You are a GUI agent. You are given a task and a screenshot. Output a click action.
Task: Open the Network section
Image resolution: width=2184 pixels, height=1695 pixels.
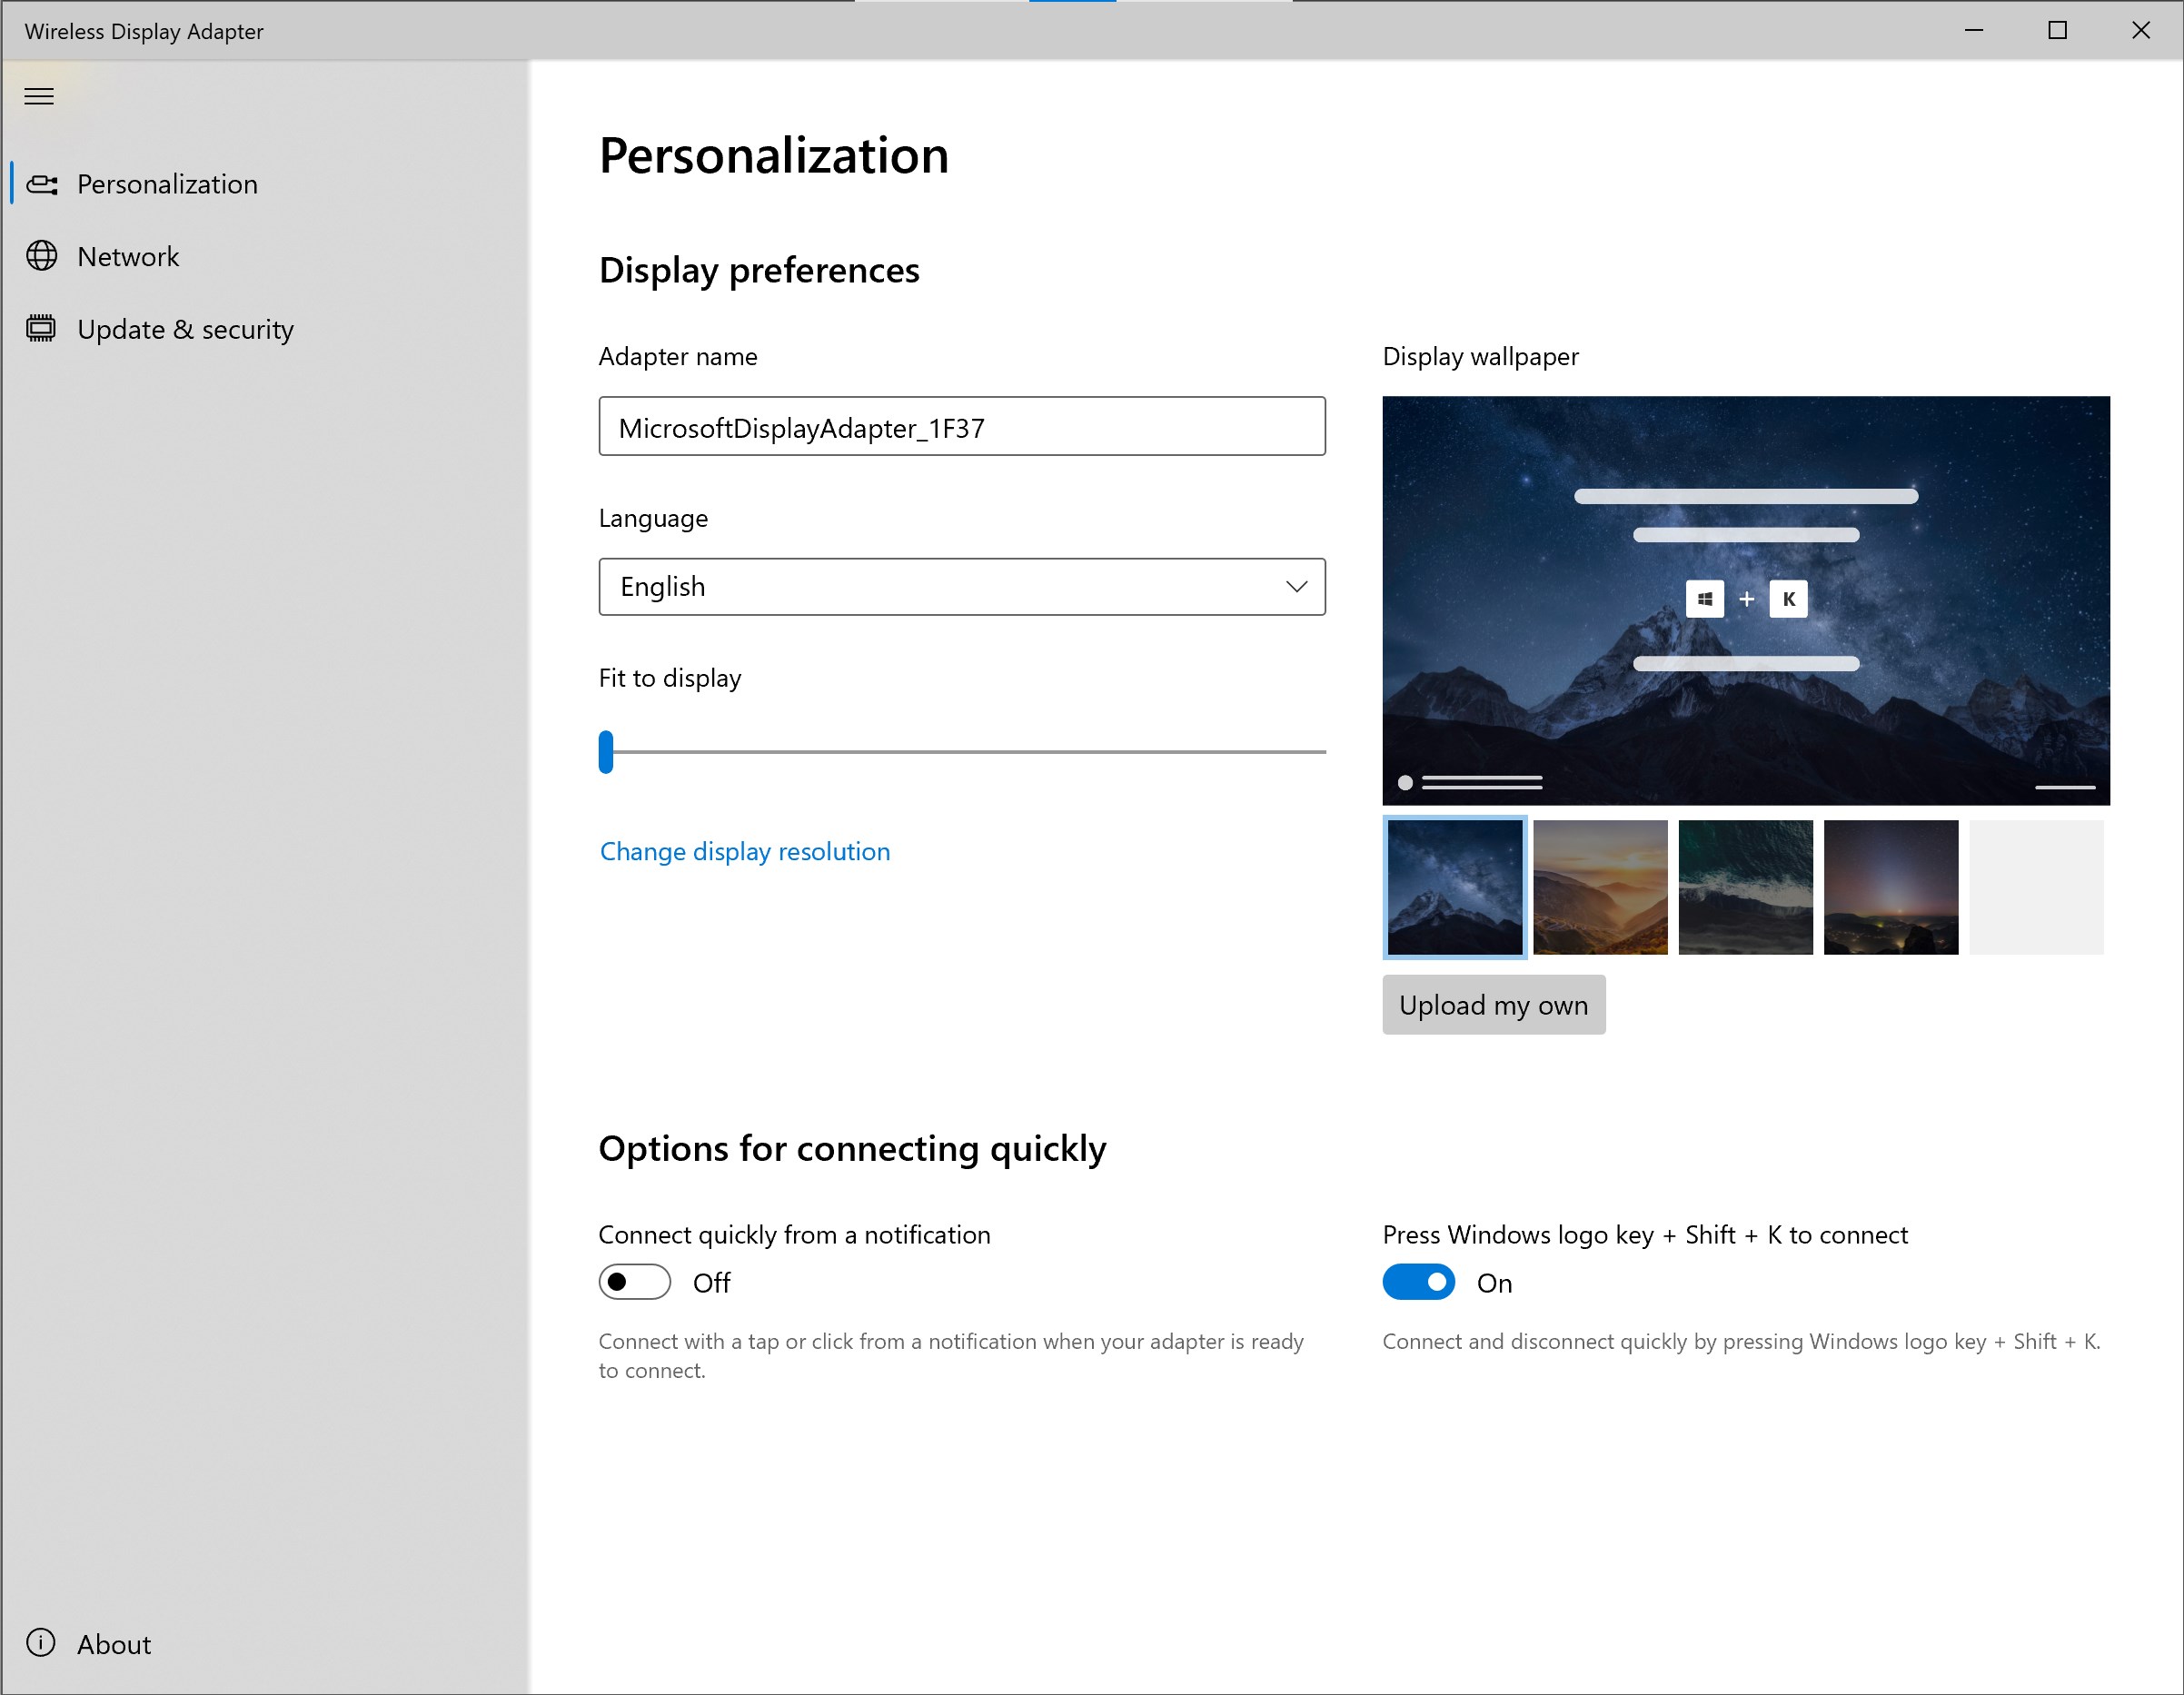[x=126, y=253]
